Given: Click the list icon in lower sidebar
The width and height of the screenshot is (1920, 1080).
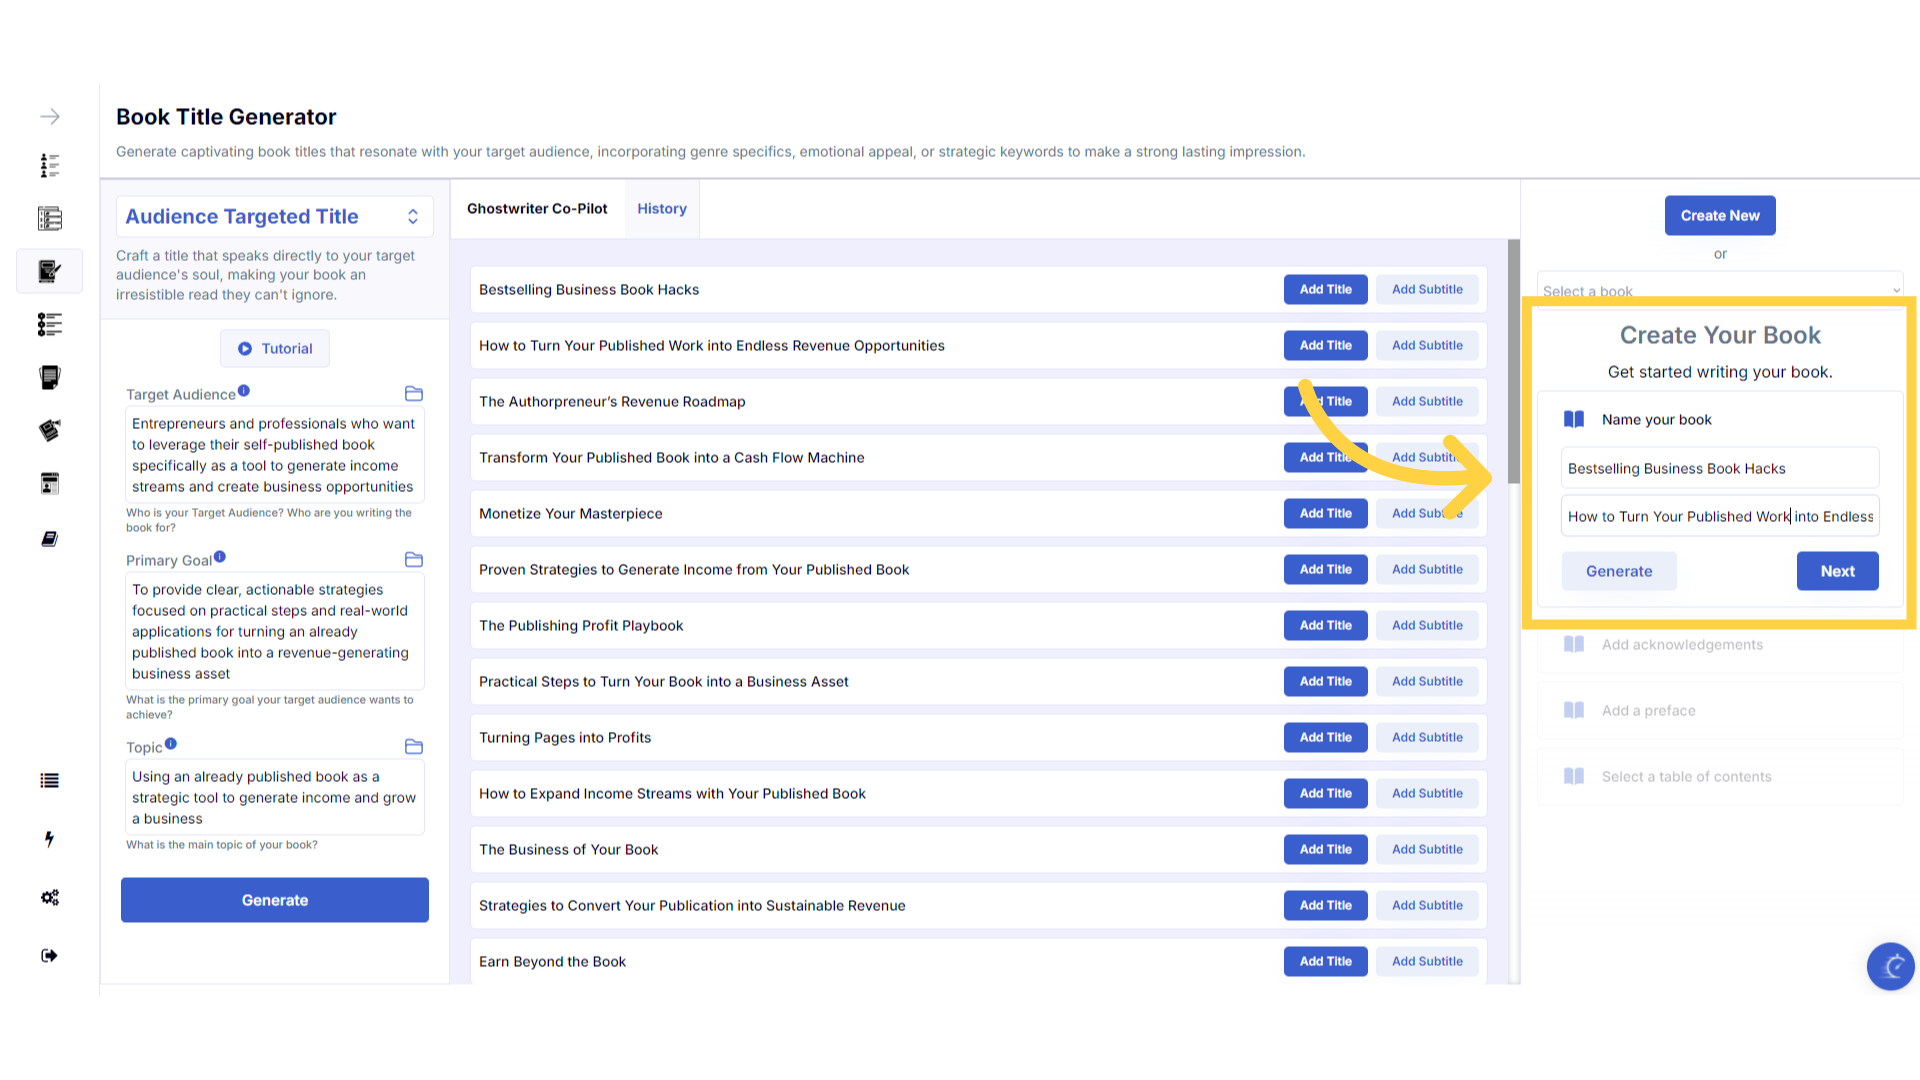Looking at the screenshot, I should coord(50,781).
